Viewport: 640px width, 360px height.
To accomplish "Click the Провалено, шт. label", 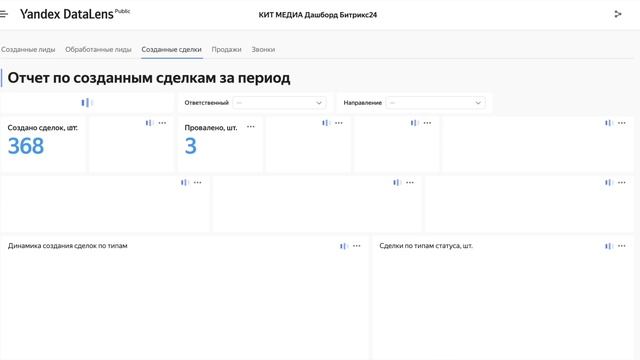I will point(211,128).
